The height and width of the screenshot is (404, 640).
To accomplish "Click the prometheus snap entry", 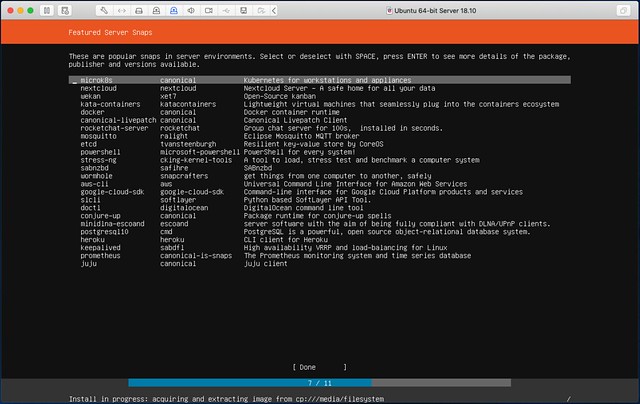I will (320, 255).
